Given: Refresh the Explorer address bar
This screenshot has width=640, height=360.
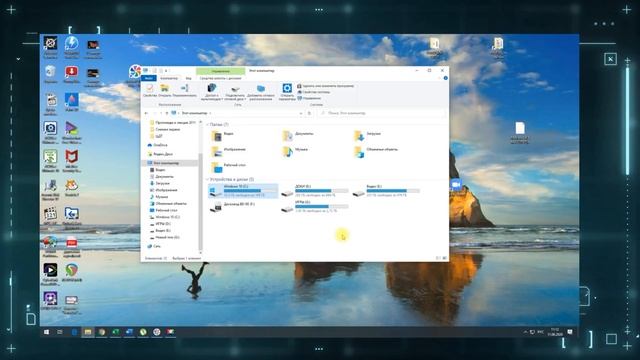Looking at the screenshot, I should pos(309,113).
